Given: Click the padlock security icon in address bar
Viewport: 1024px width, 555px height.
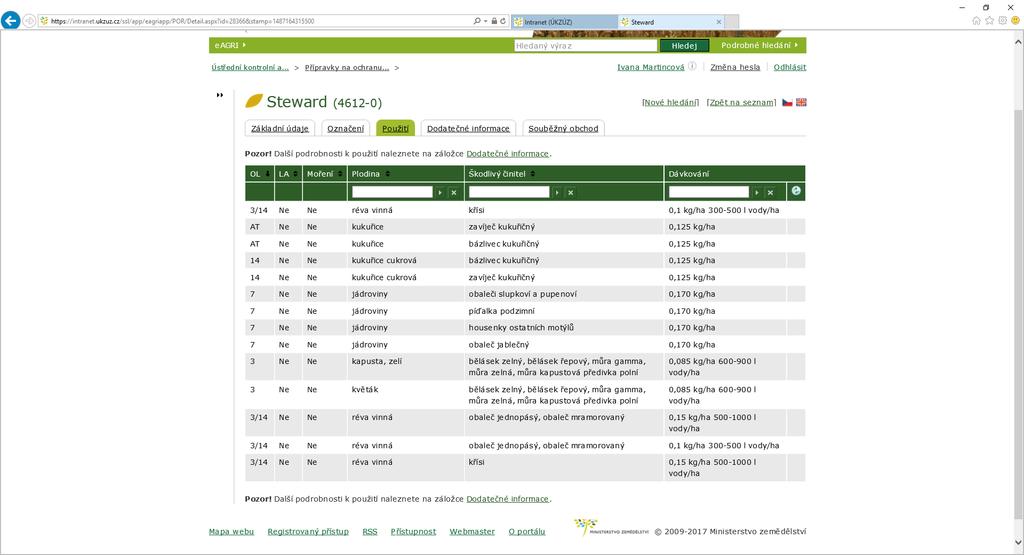Looking at the screenshot, I should 494,21.
